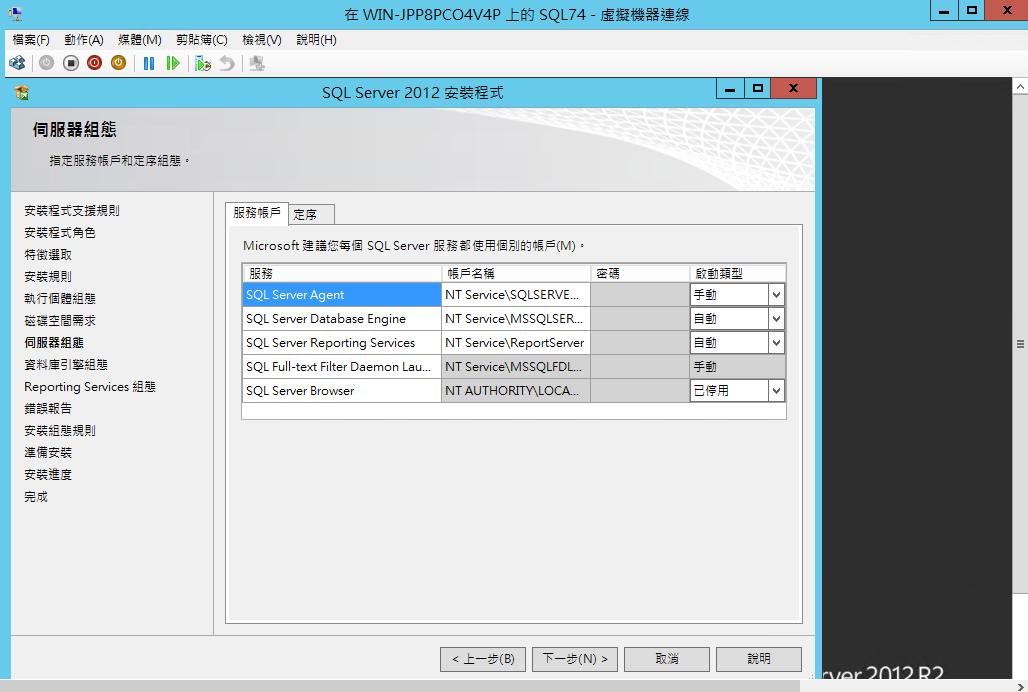
Task: Click account name NT Service\MSSQLSER... cell
Action: coord(516,319)
